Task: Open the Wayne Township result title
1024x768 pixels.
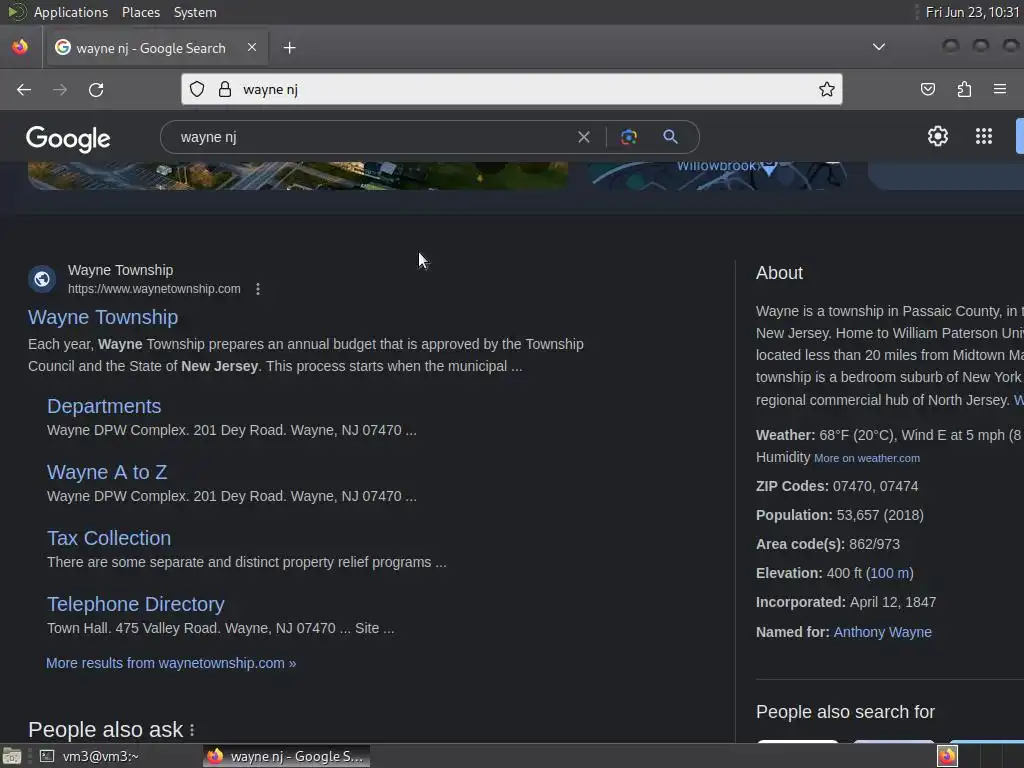Action: pyautogui.click(x=103, y=317)
